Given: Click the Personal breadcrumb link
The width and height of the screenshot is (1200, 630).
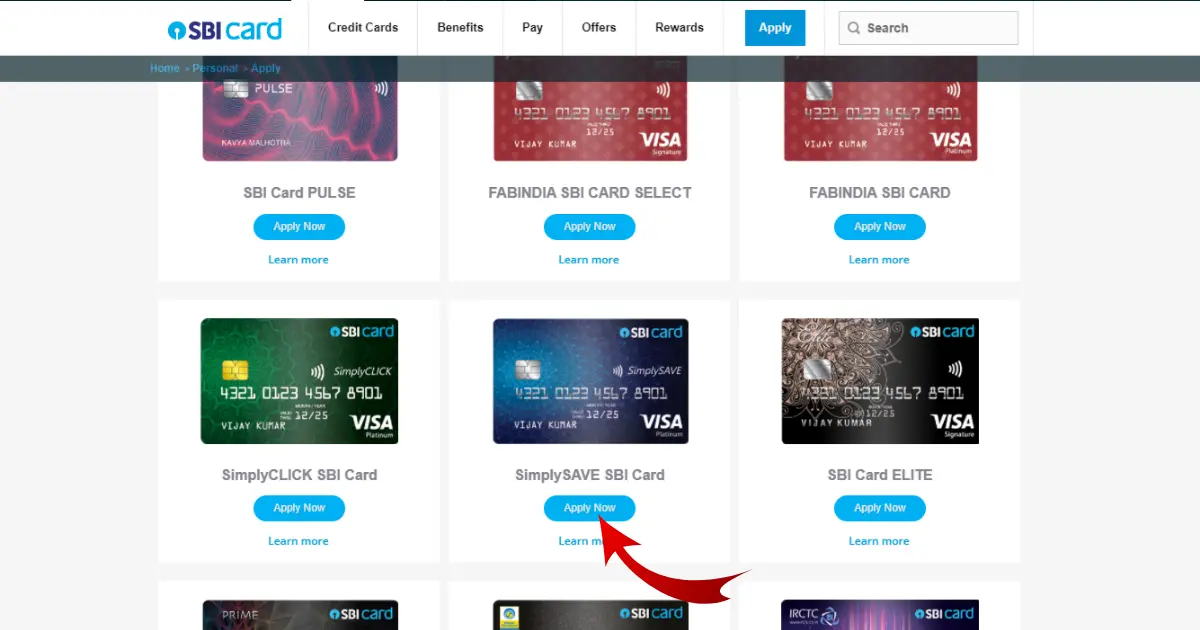Looking at the screenshot, I should [215, 68].
